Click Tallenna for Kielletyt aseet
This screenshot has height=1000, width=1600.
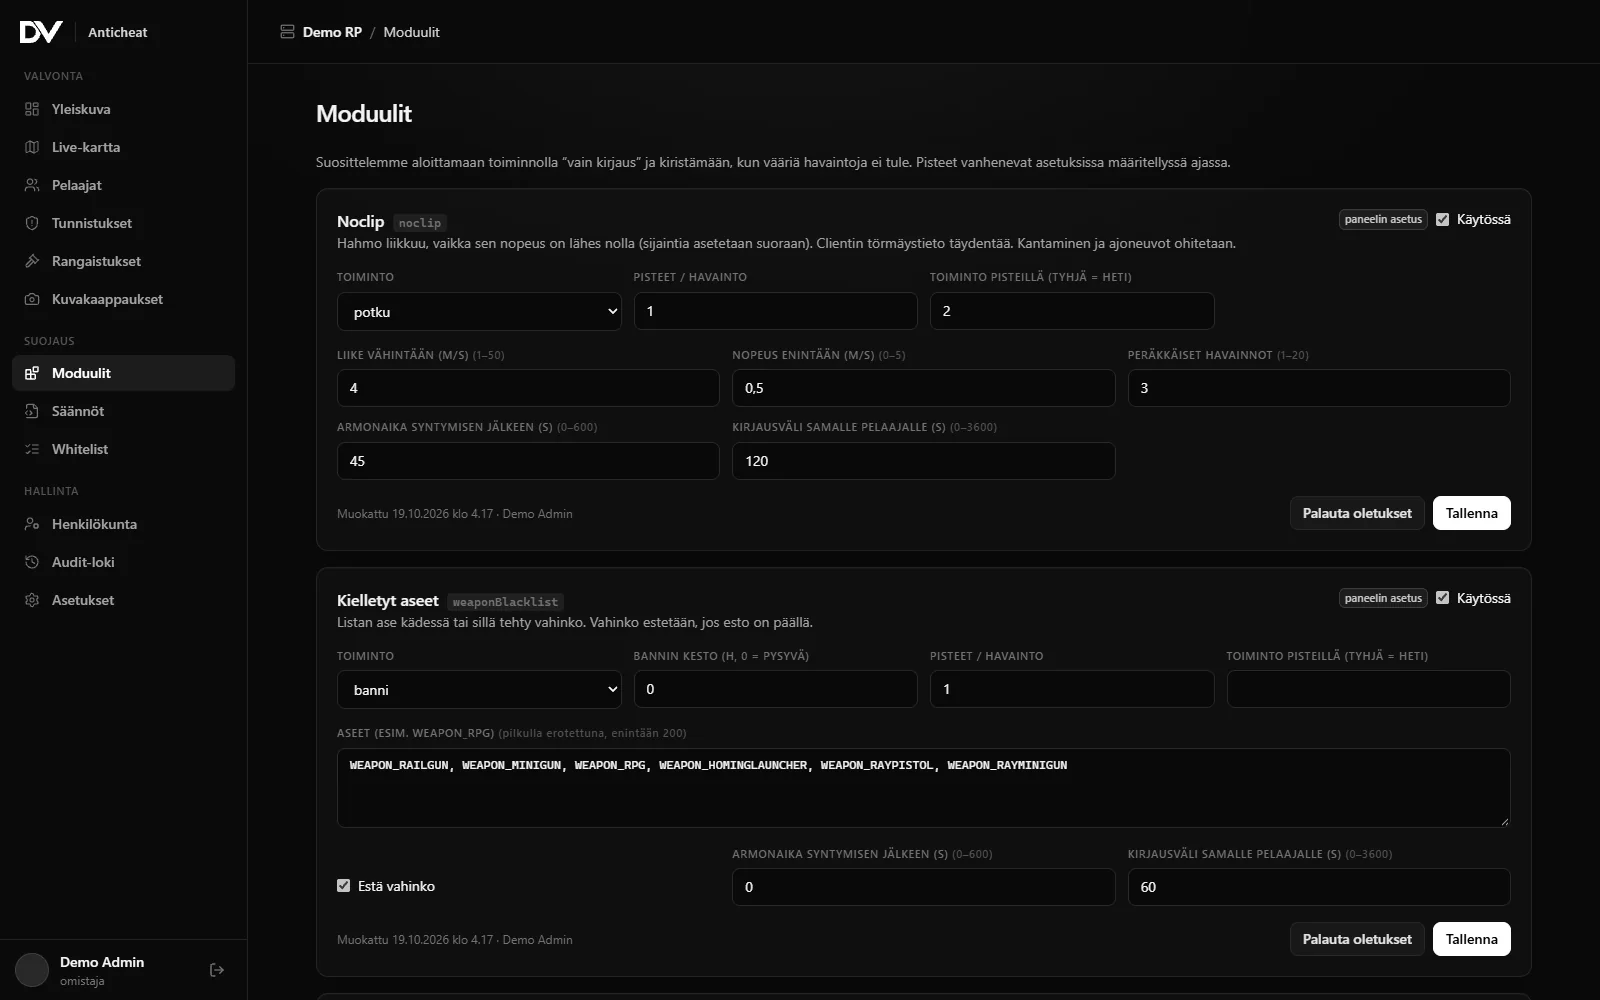pyautogui.click(x=1471, y=939)
